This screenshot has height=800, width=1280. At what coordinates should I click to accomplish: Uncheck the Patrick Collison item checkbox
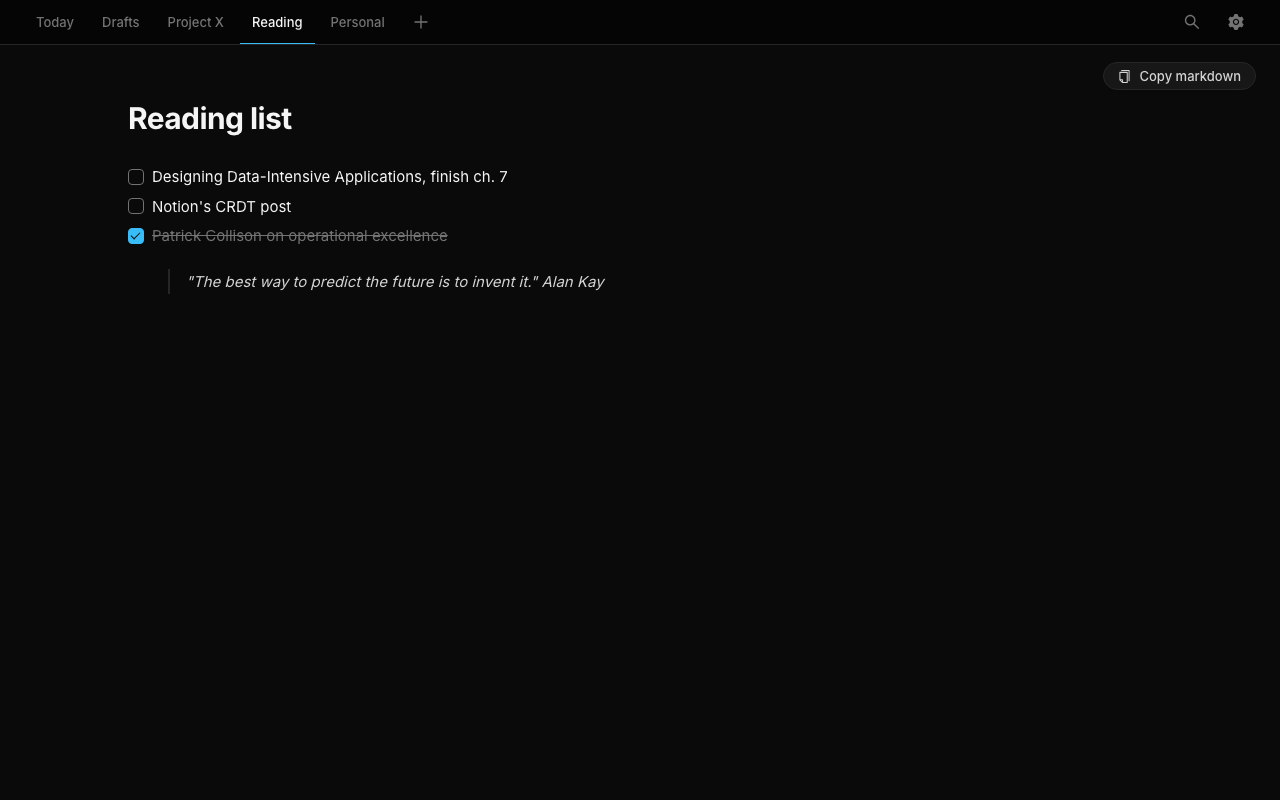136,236
